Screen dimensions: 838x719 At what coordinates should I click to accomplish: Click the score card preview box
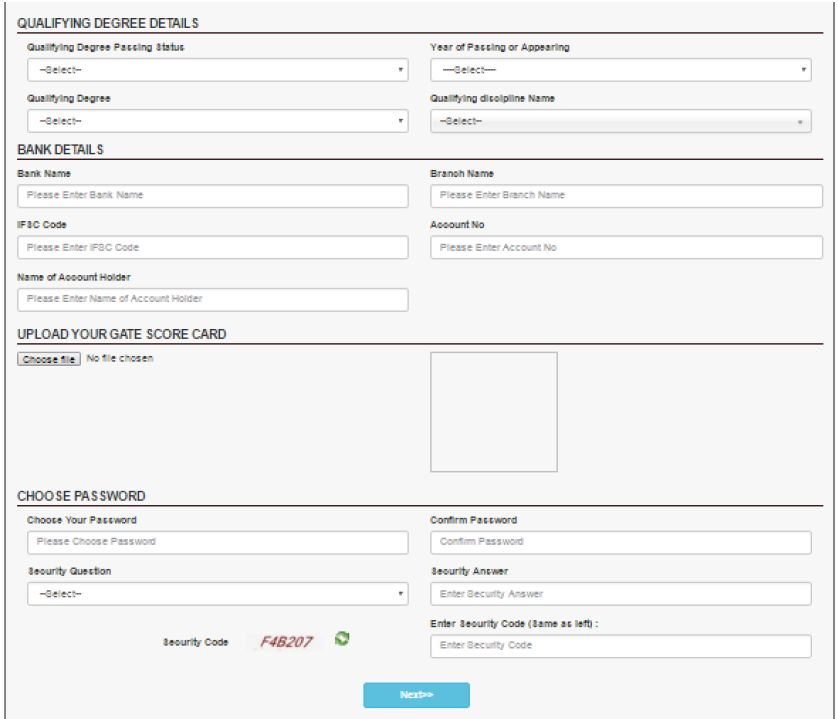(x=493, y=411)
